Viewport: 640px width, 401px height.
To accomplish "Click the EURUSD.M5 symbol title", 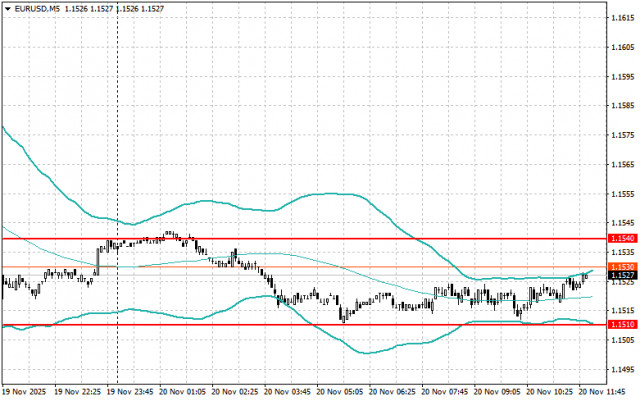I will pyautogui.click(x=37, y=9).
